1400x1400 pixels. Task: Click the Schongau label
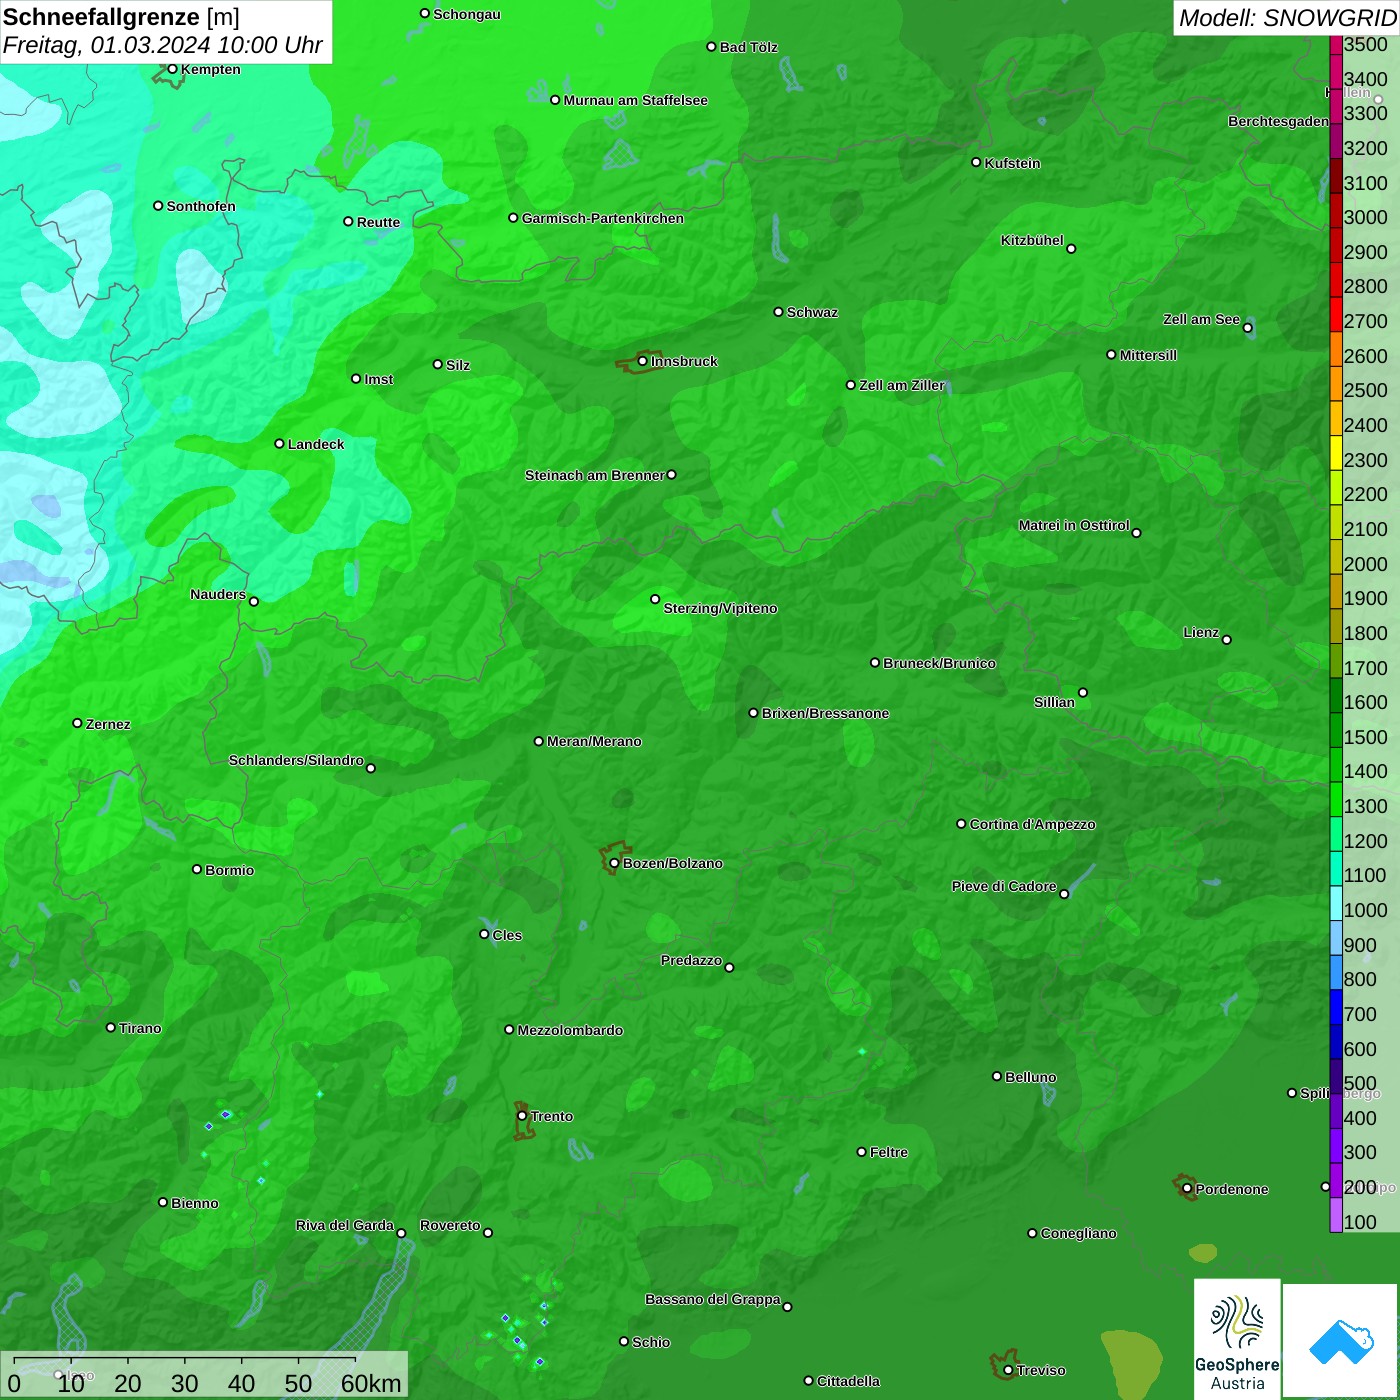tap(467, 14)
